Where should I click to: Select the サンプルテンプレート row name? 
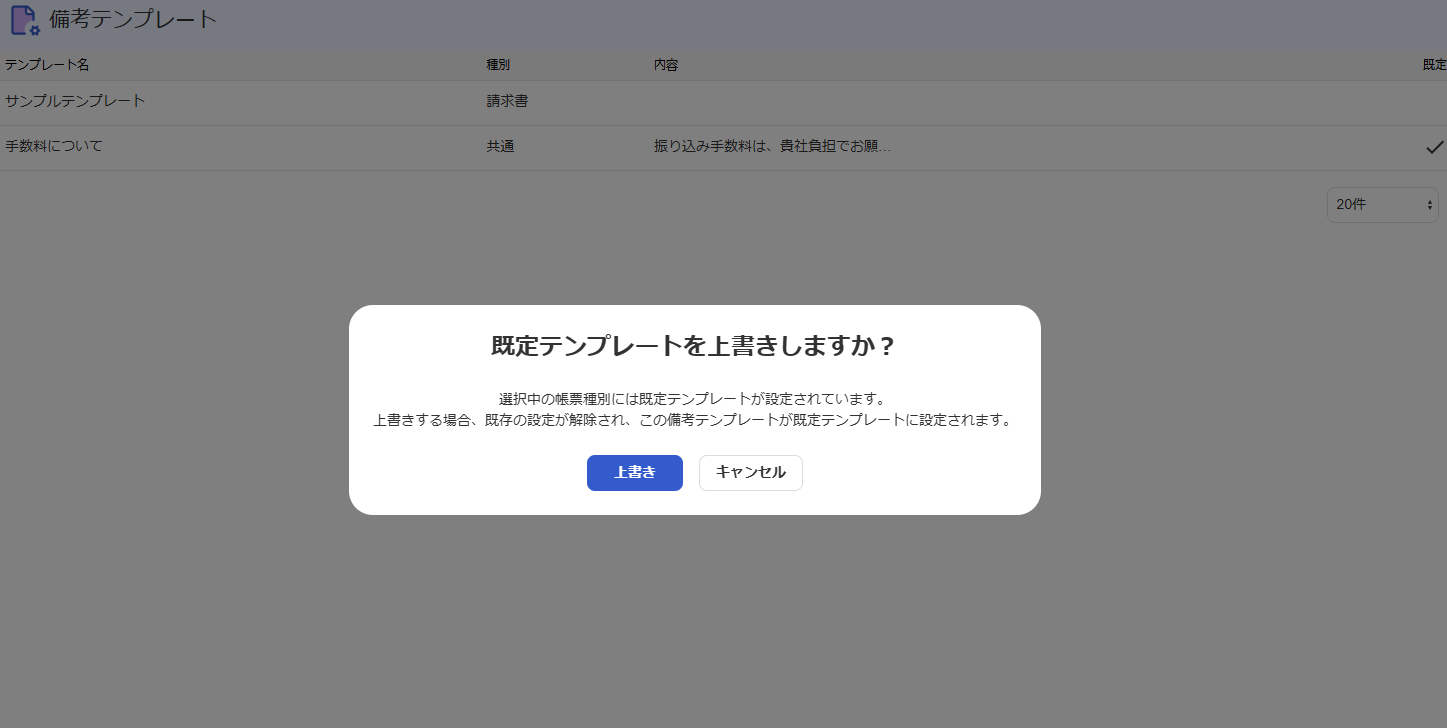point(75,101)
